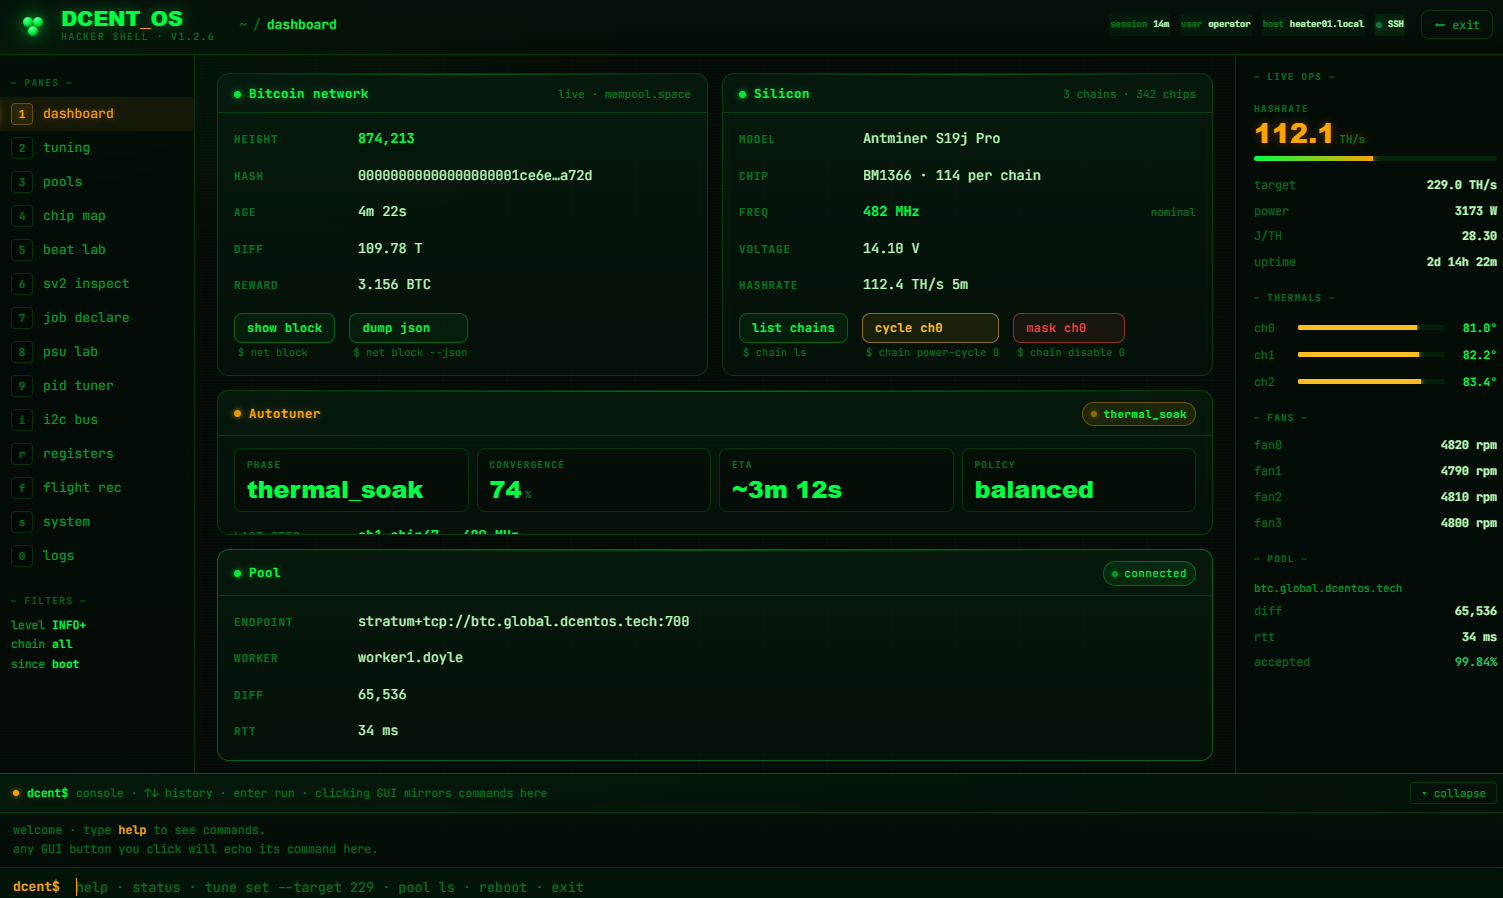Screen dimensions: 1503x898
Task: Click the SSH connection status badge
Action: 1390,24
